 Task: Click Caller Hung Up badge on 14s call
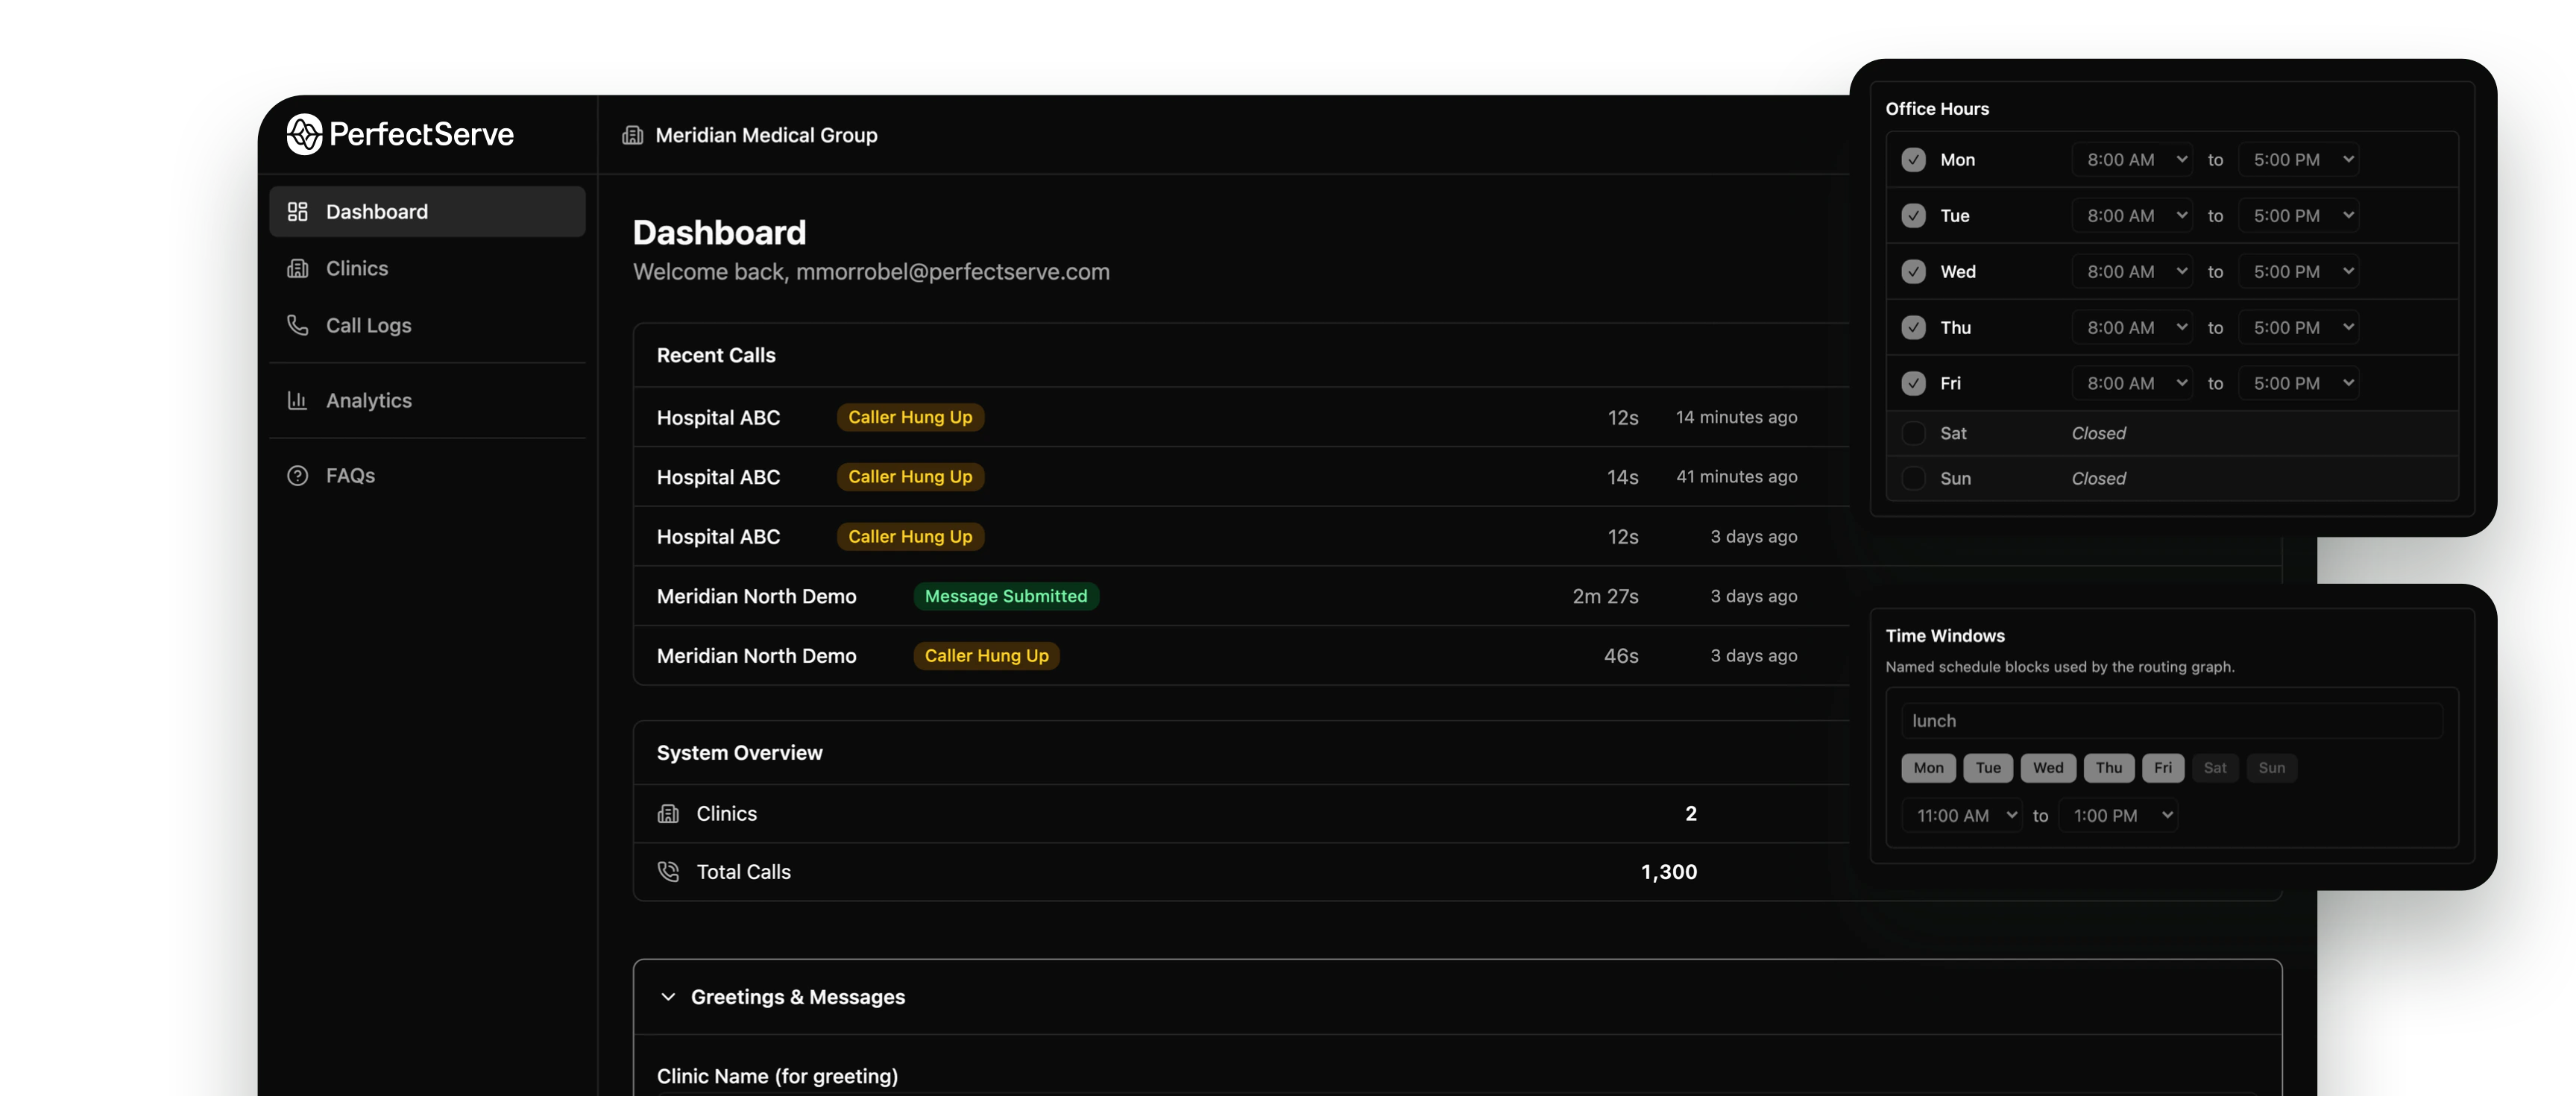tap(910, 477)
